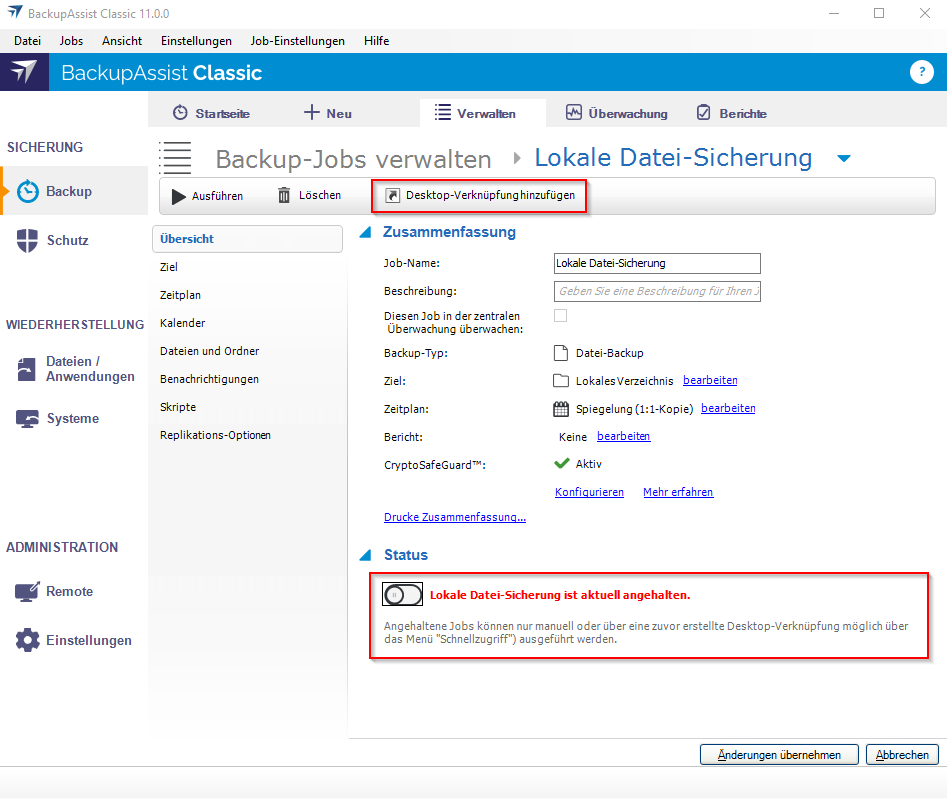The image size is (947, 799).
Task: Click the help question mark icon
Action: [x=921, y=72]
